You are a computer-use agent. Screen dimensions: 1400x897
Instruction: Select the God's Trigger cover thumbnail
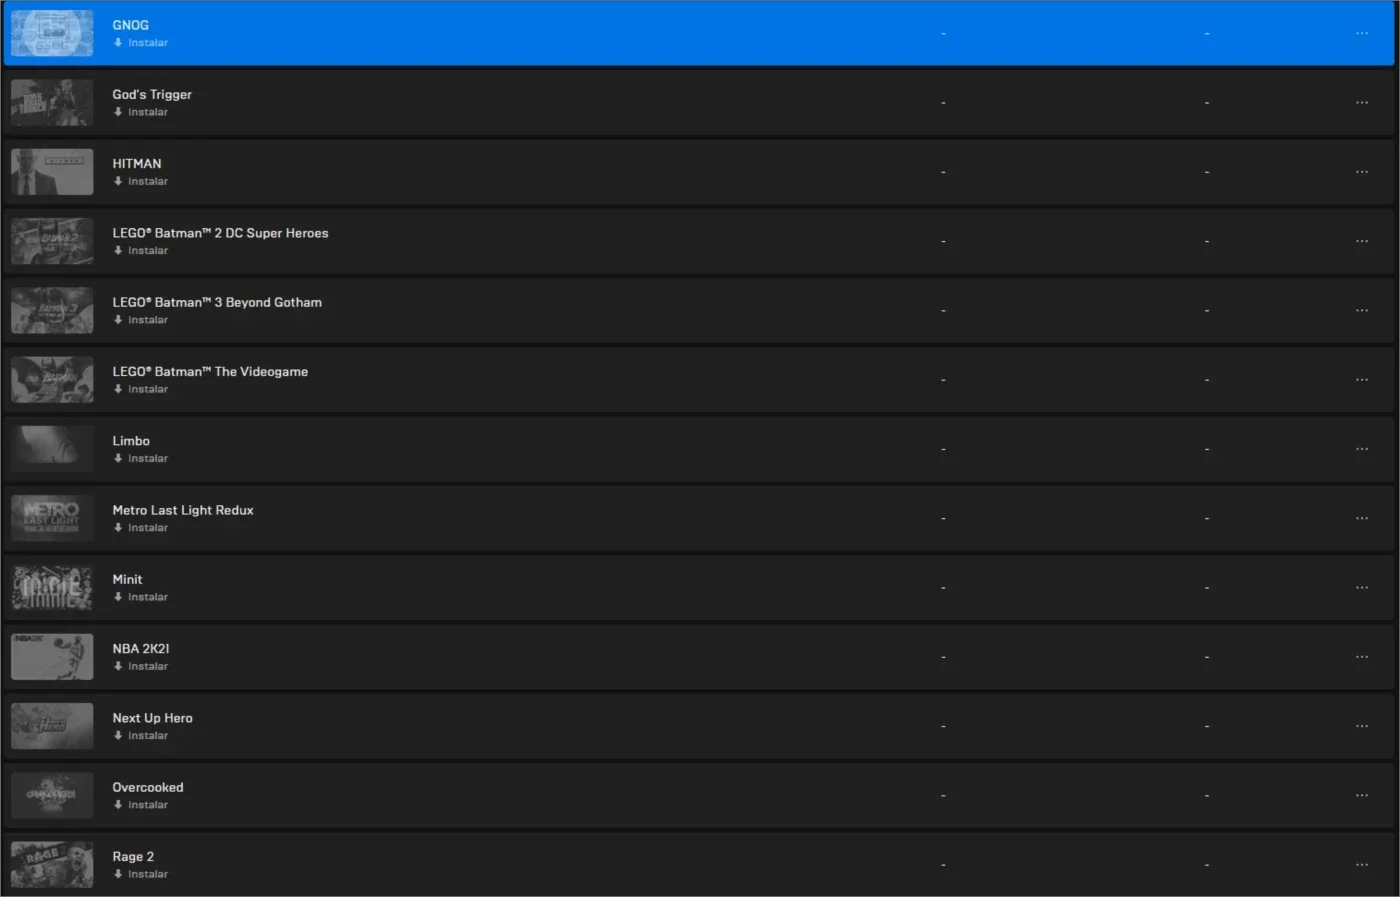(x=52, y=102)
